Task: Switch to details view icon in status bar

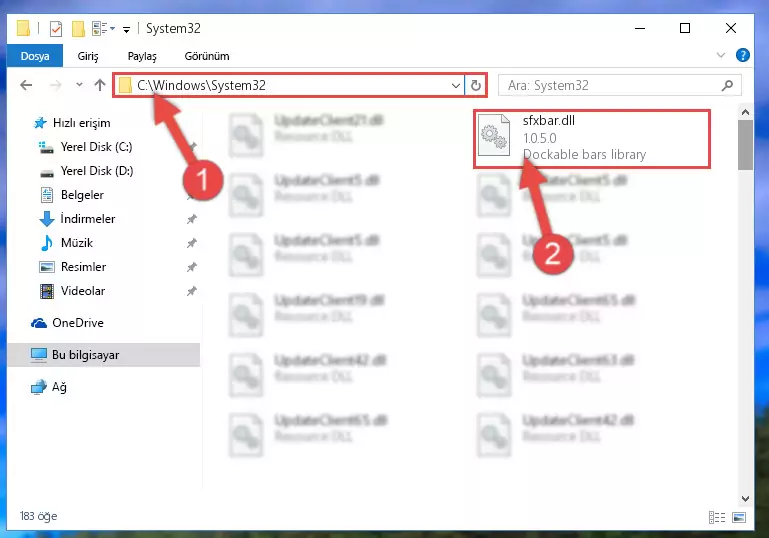Action: pos(717,517)
